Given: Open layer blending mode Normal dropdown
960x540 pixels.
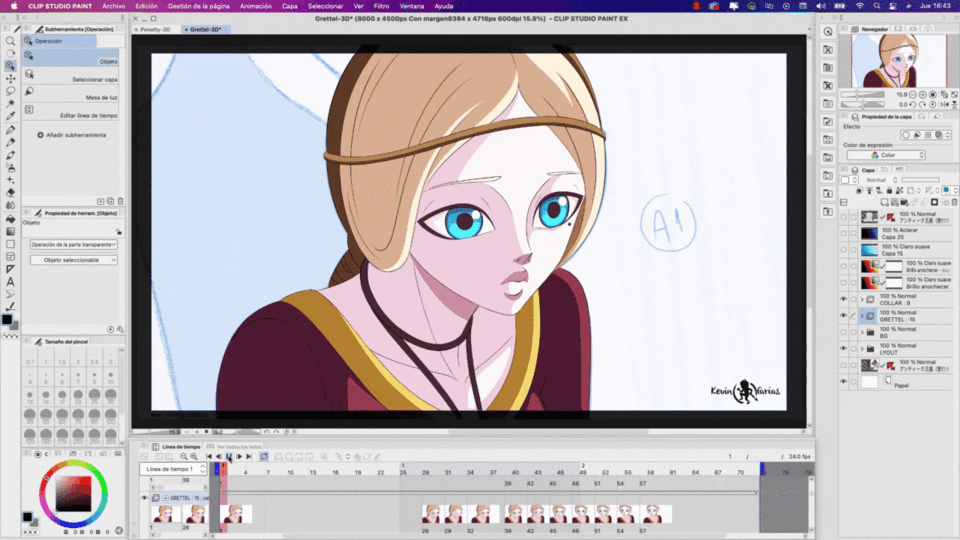Looking at the screenshot, I should coord(882,180).
